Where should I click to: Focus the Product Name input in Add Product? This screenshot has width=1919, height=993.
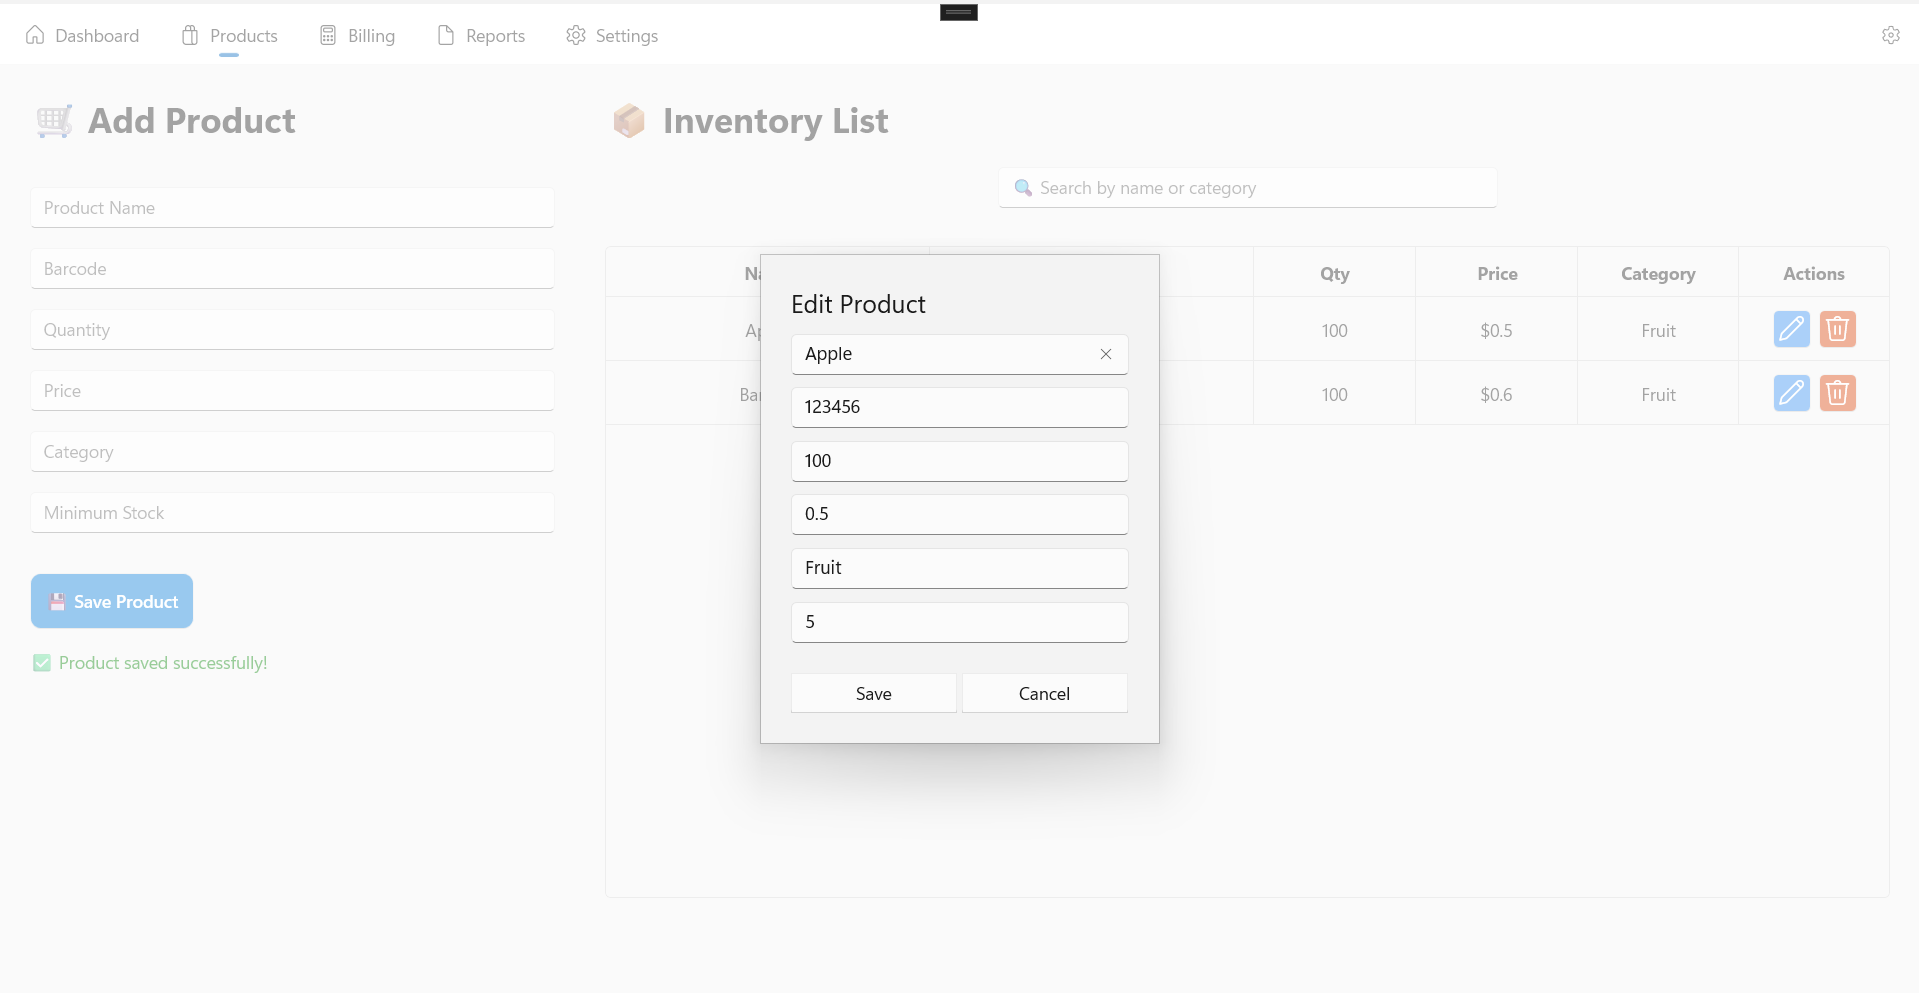(x=292, y=208)
